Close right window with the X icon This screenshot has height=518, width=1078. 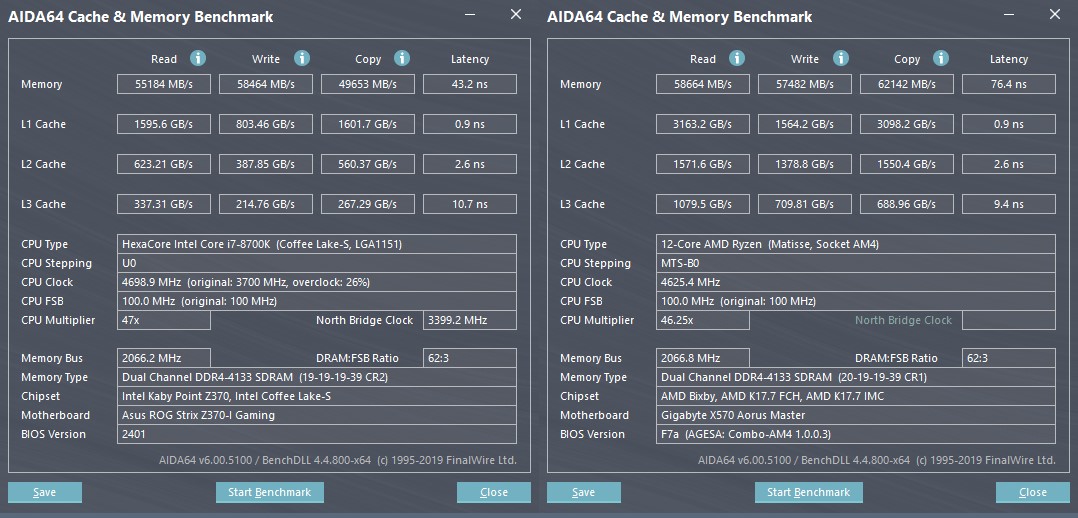pyautogui.click(x=1055, y=14)
